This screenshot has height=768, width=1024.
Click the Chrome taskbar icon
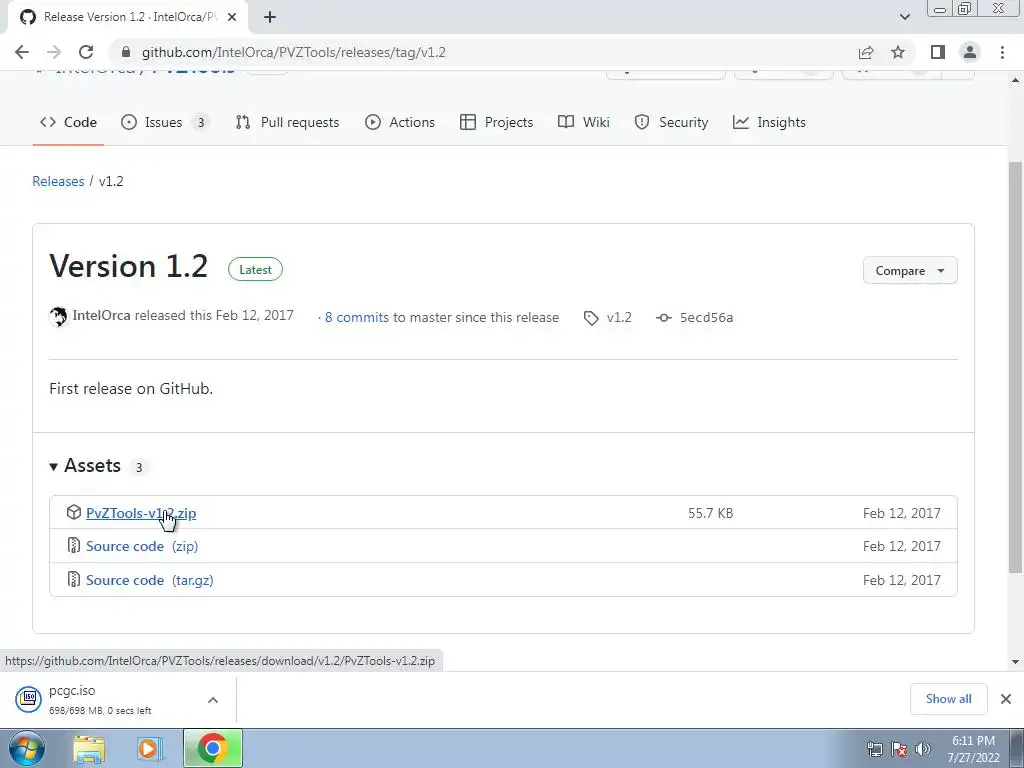click(x=212, y=748)
